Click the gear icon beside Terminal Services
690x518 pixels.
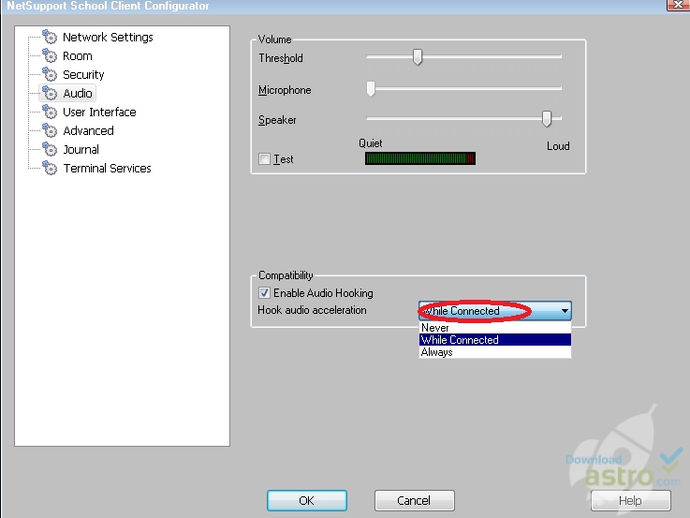tap(49, 168)
